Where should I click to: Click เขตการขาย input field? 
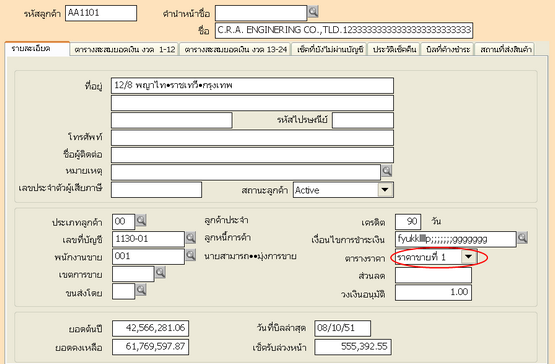pos(133,274)
